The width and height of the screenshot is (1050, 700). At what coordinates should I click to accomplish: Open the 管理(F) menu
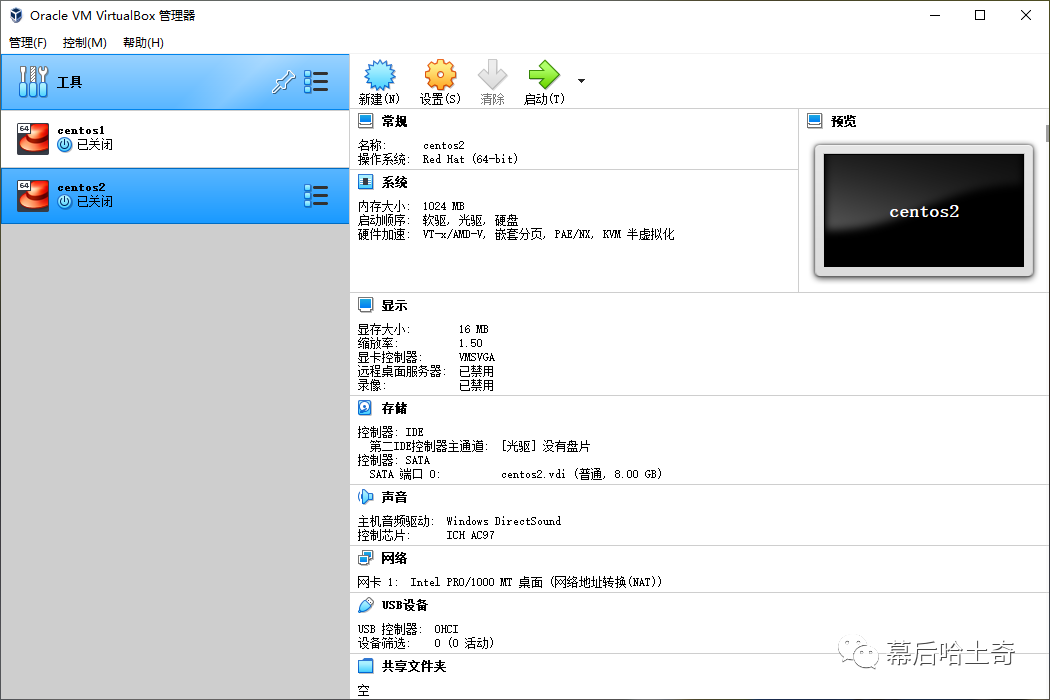tap(28, 43)
